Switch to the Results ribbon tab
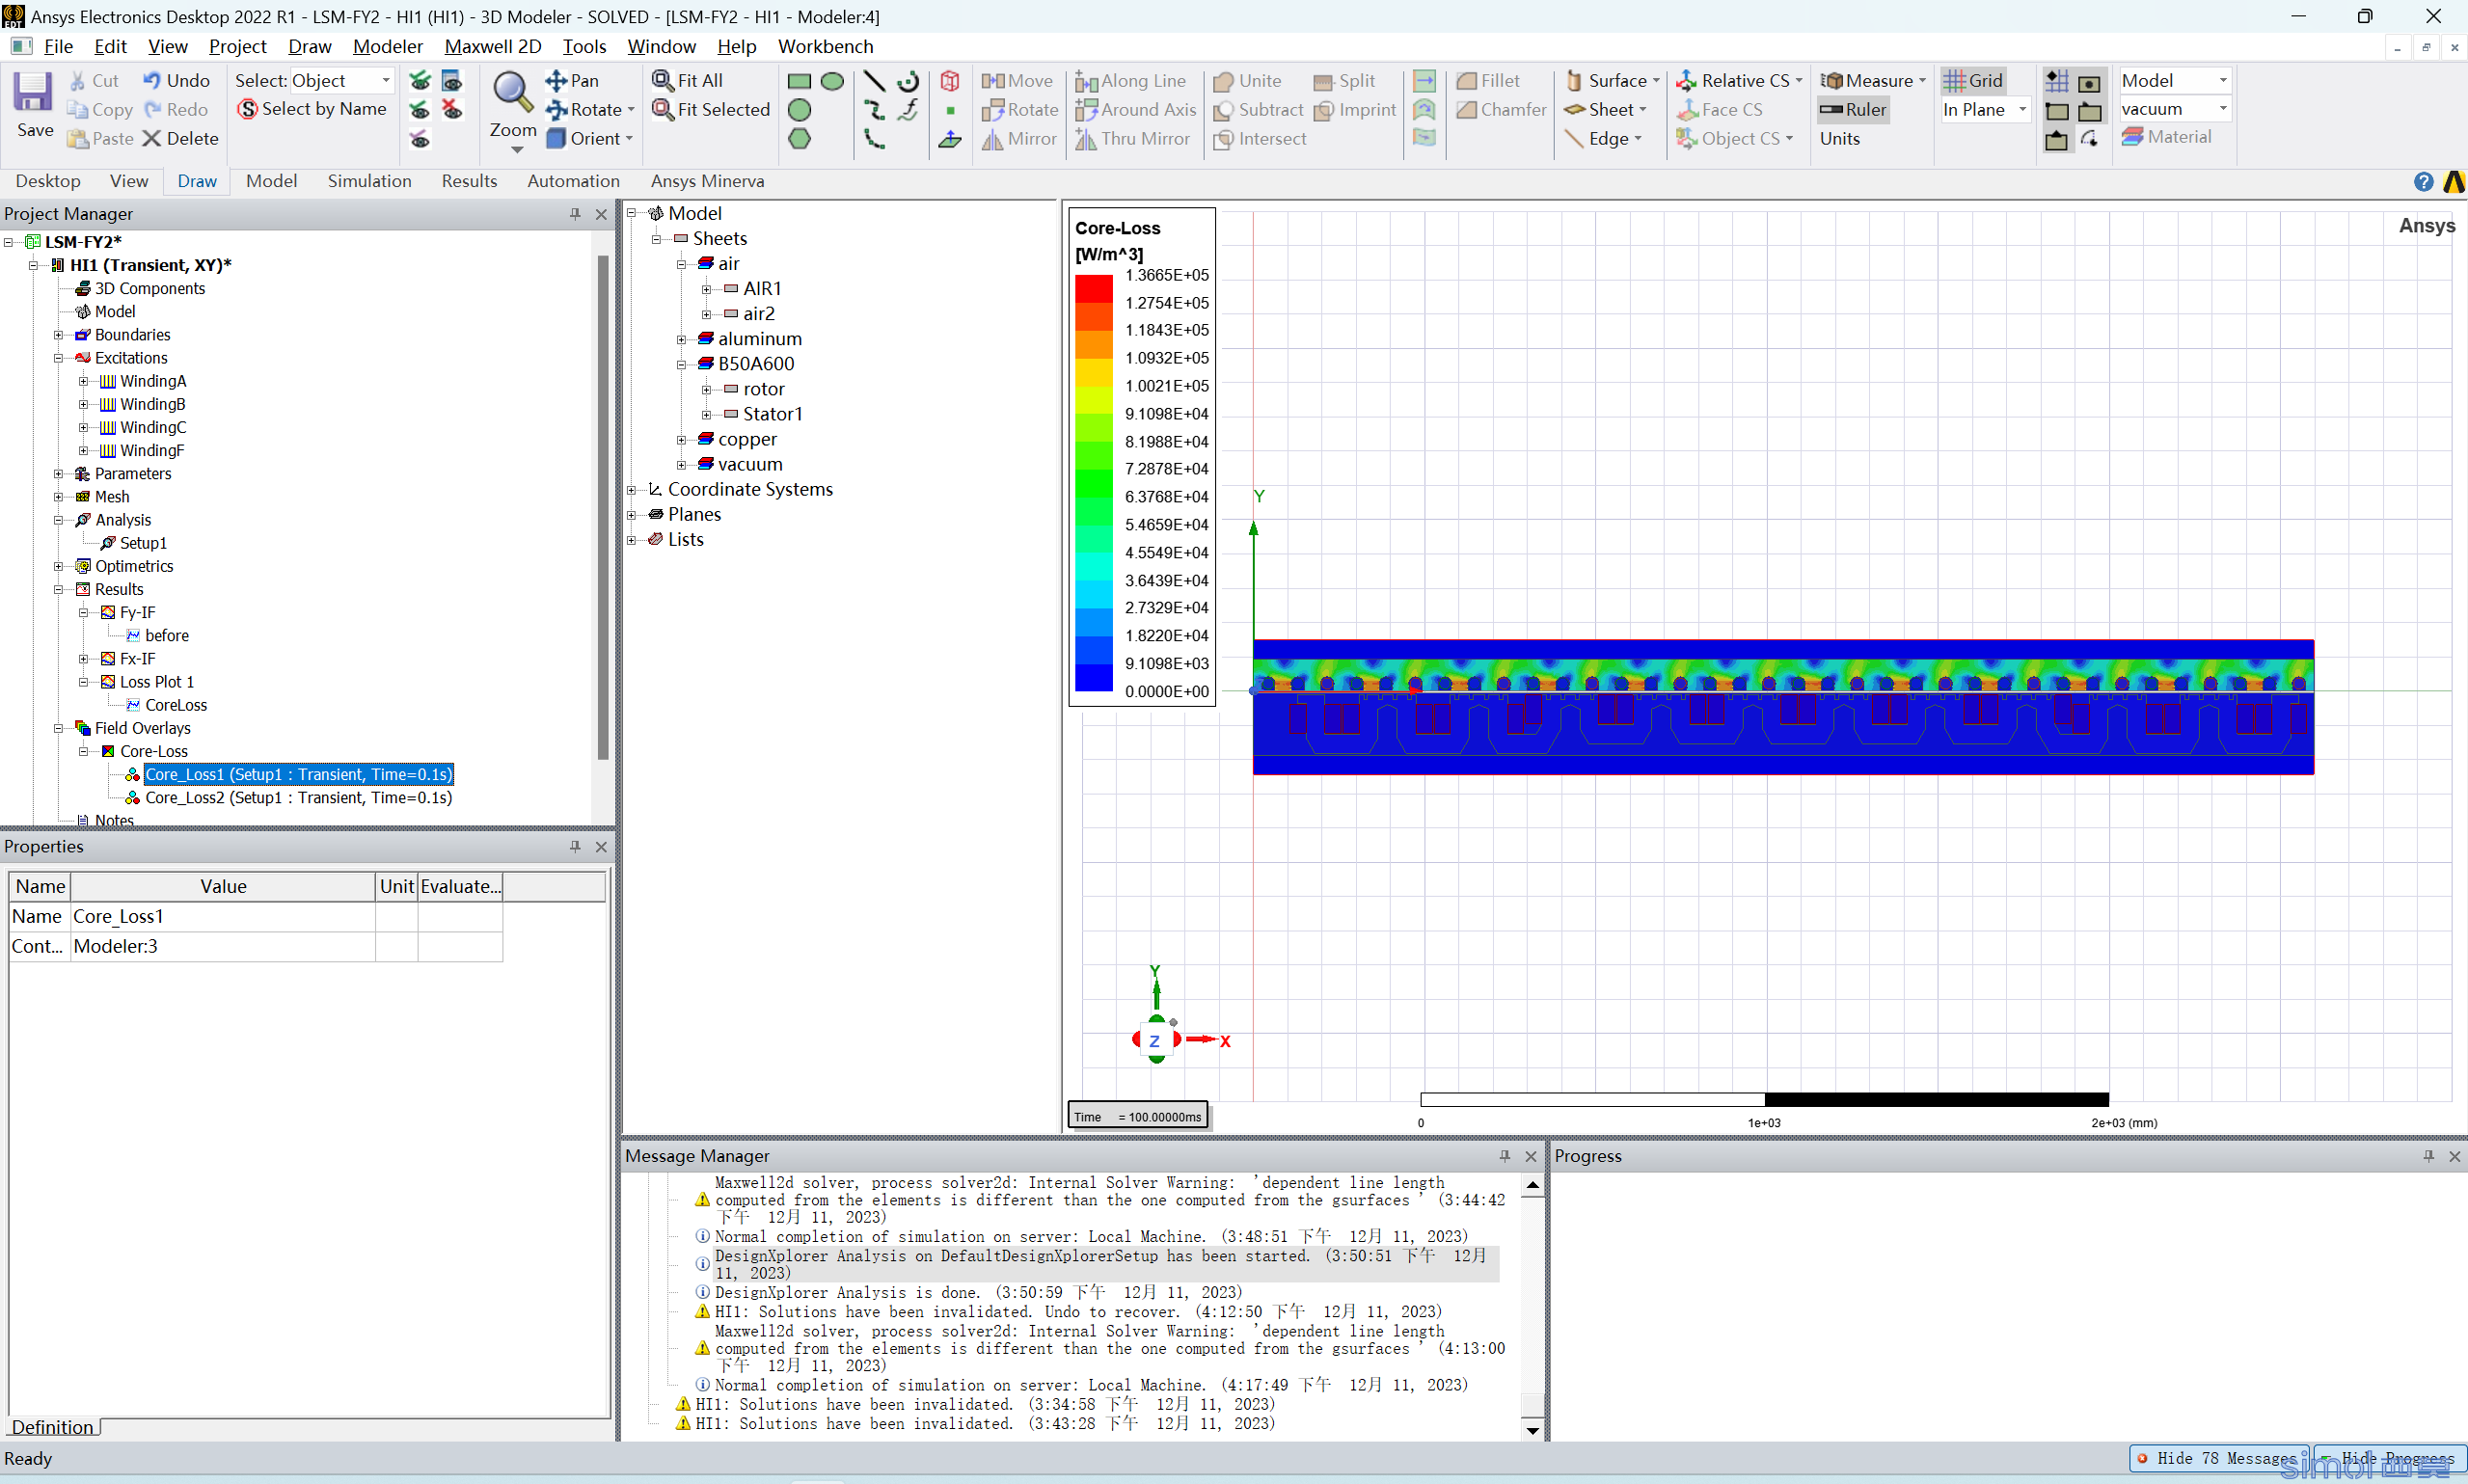The image size is (2468, 1484). 469,181
